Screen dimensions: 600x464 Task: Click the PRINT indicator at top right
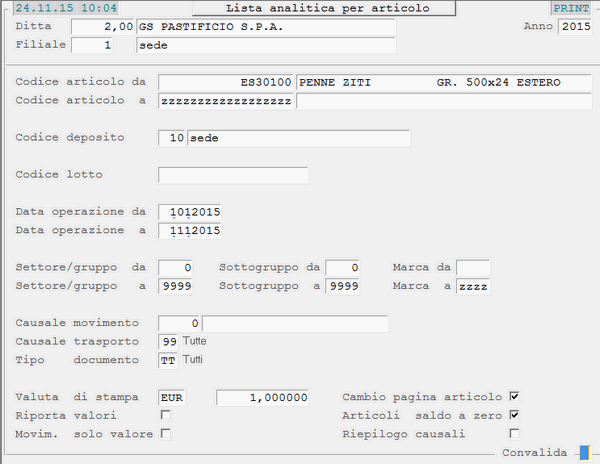pyautogui.click(x=571, y=8)
